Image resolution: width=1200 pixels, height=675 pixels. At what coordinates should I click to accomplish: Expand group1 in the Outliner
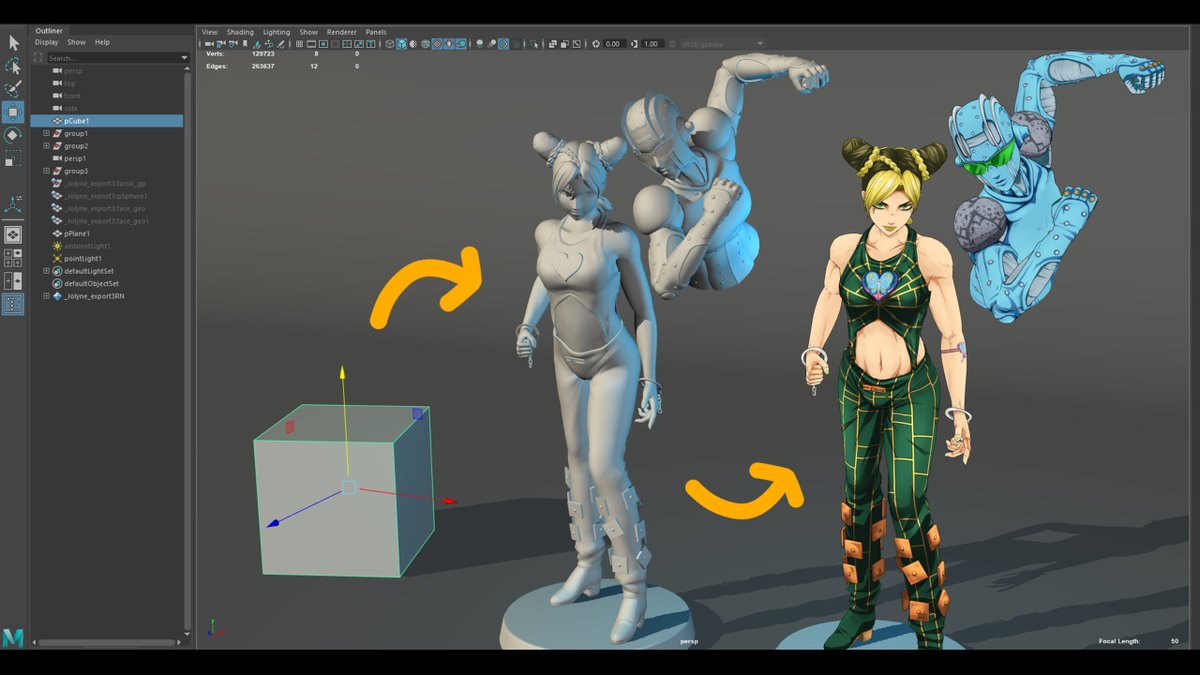(46, 133)
